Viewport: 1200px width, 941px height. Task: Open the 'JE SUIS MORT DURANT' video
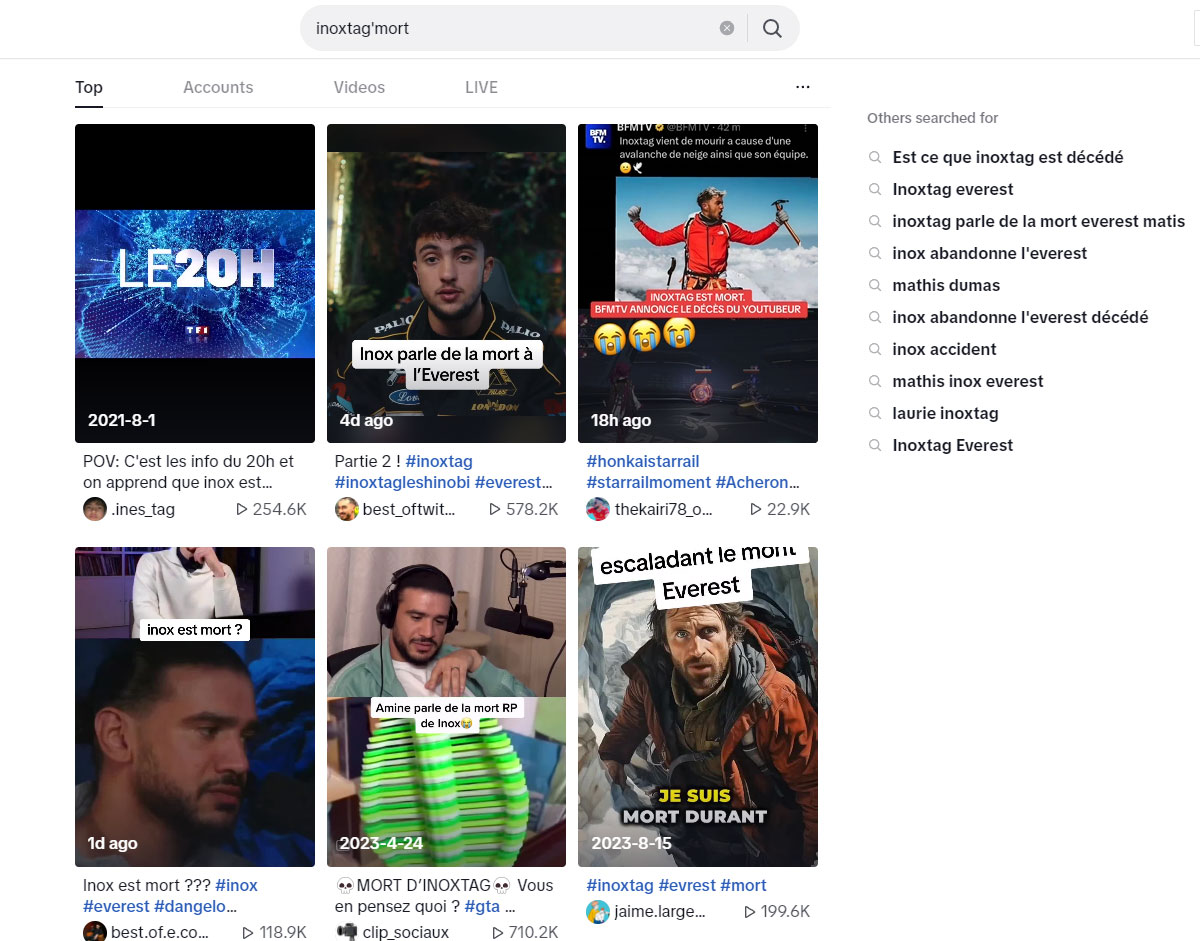(698, 706)
